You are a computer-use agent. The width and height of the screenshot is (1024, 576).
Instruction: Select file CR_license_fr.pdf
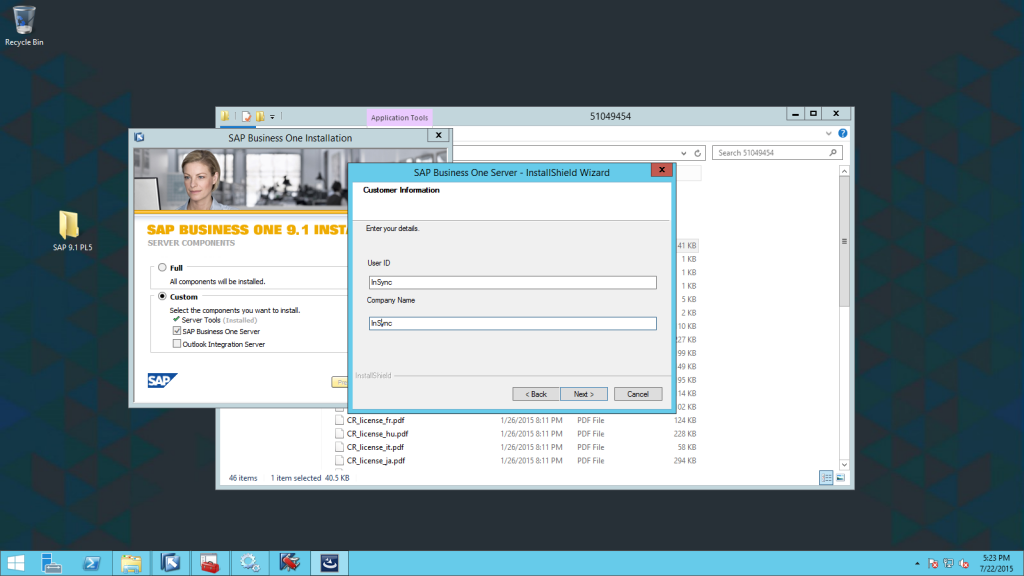pos(376,421)
